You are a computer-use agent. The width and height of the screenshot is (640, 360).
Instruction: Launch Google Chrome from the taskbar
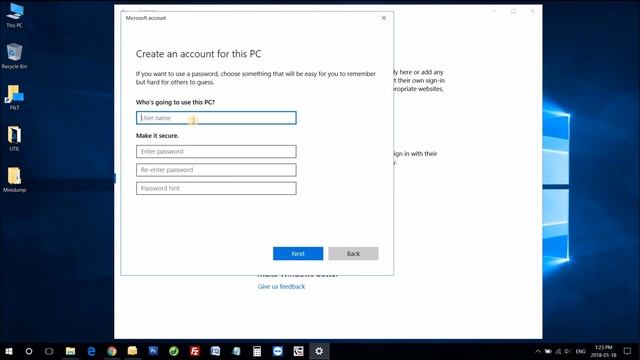point(112,351)
